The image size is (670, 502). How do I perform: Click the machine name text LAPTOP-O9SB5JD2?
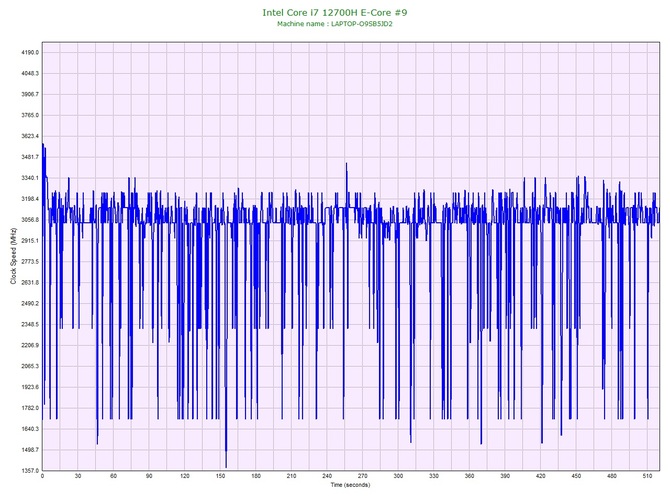[x=361, y=24]
